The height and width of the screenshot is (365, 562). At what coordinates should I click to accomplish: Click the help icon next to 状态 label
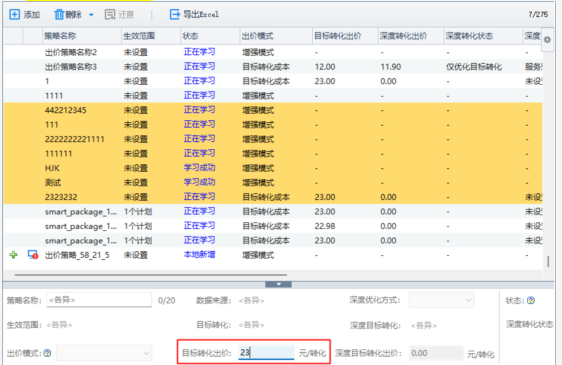[531, 300]
